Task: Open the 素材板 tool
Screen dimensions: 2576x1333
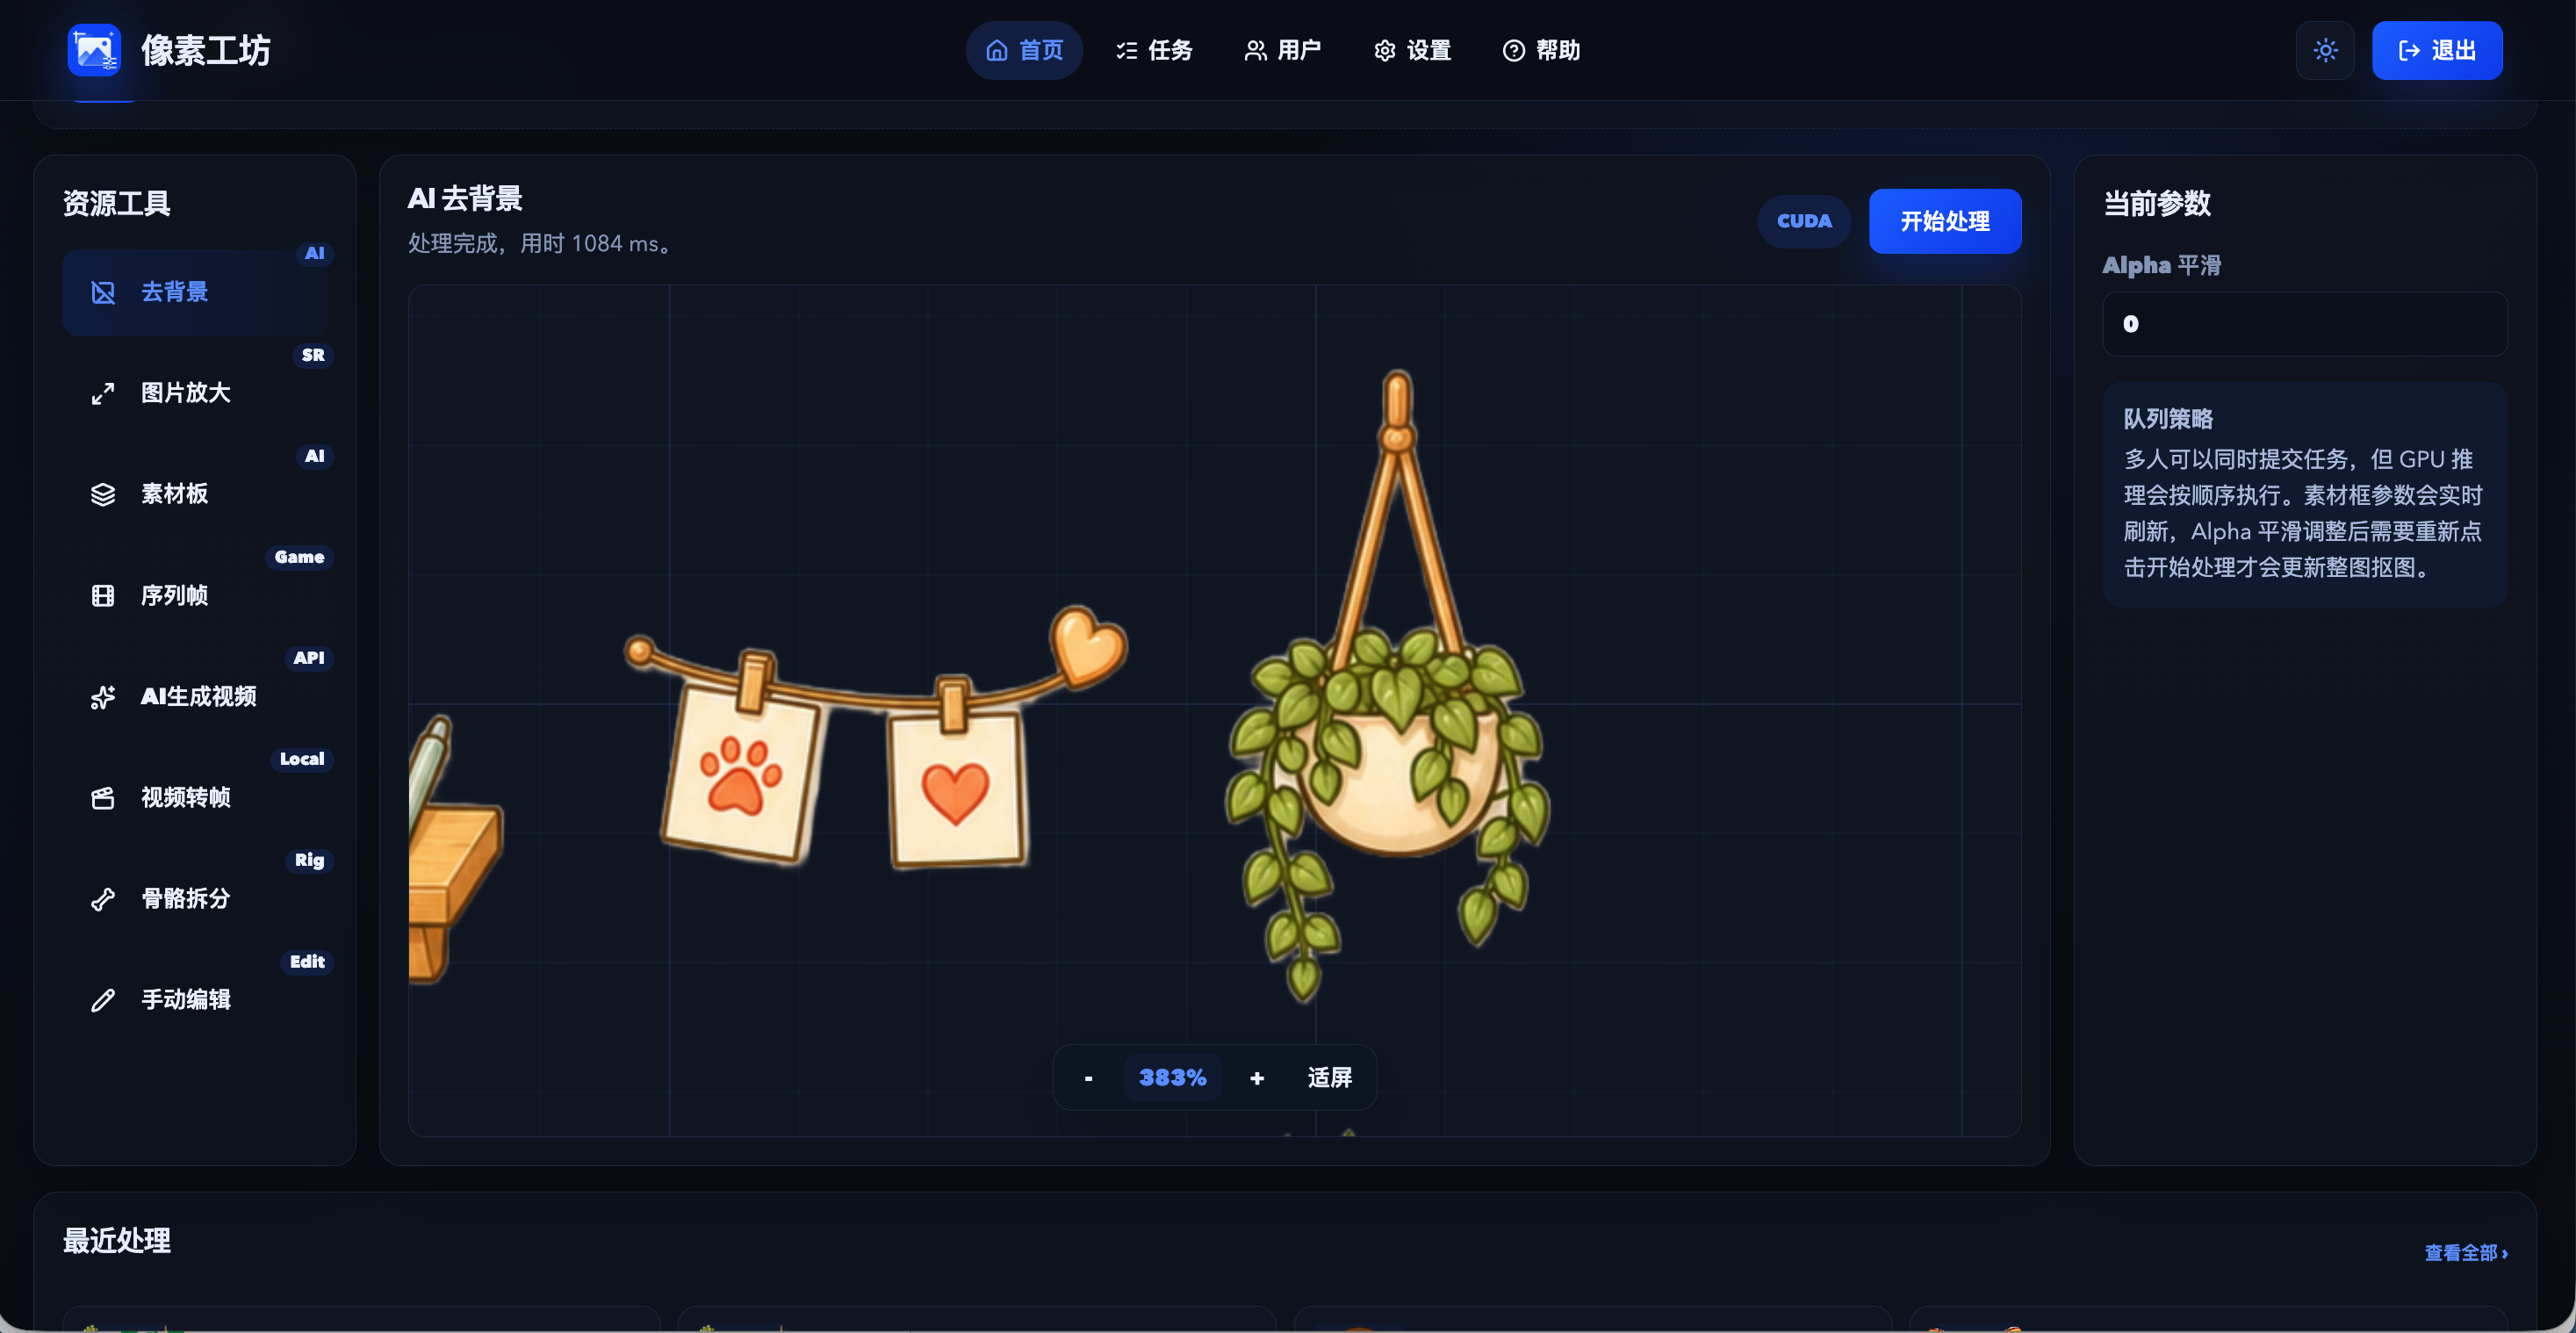Action: [194, 494]
